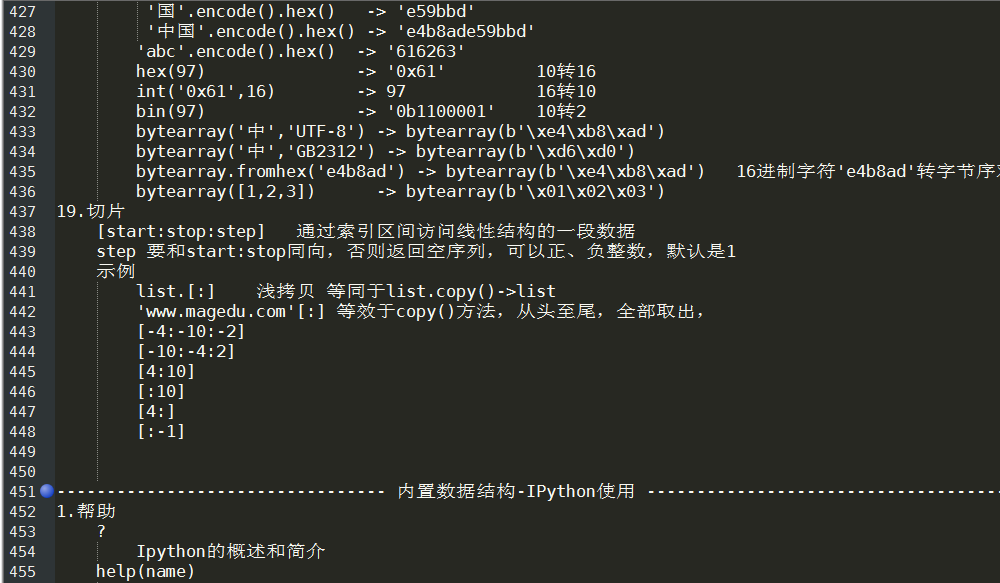Image resolution: width=1000 pixels, height=583 pixels.
Task: Click on int('0x61',16) code
Action: (205, 91)
